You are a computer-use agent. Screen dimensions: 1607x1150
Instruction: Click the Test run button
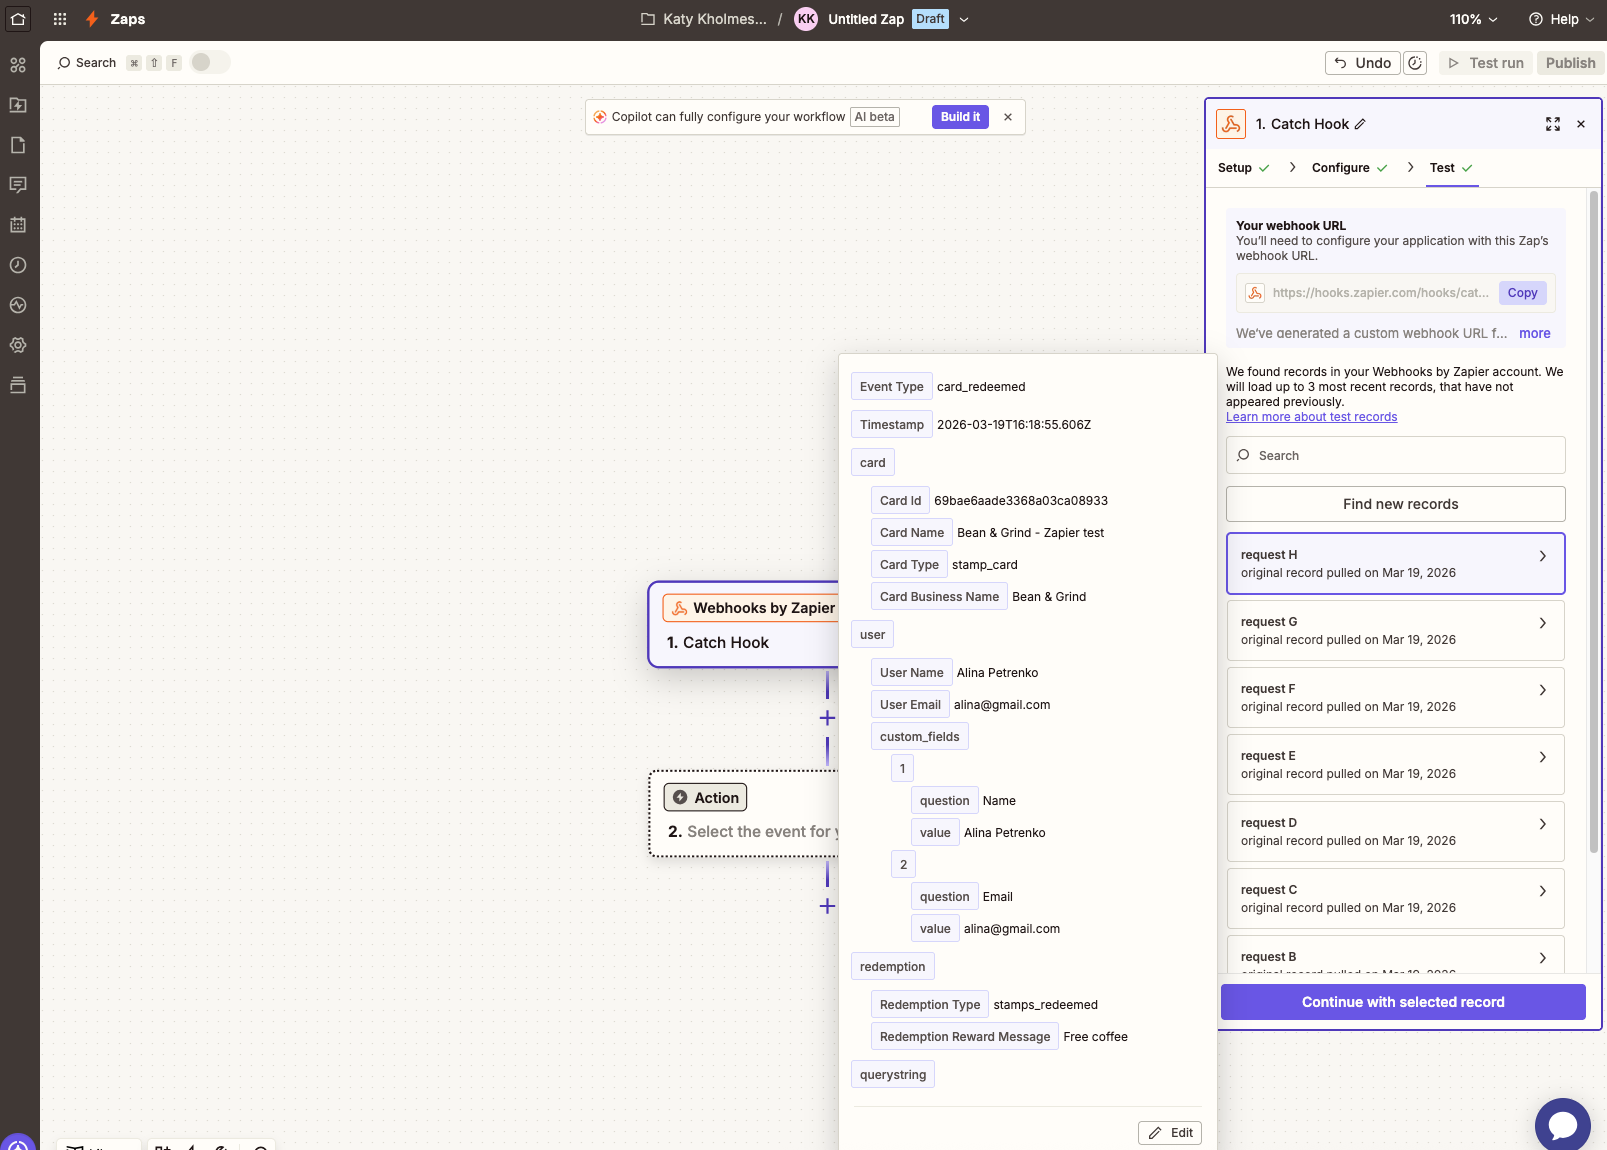[1486, 63]
